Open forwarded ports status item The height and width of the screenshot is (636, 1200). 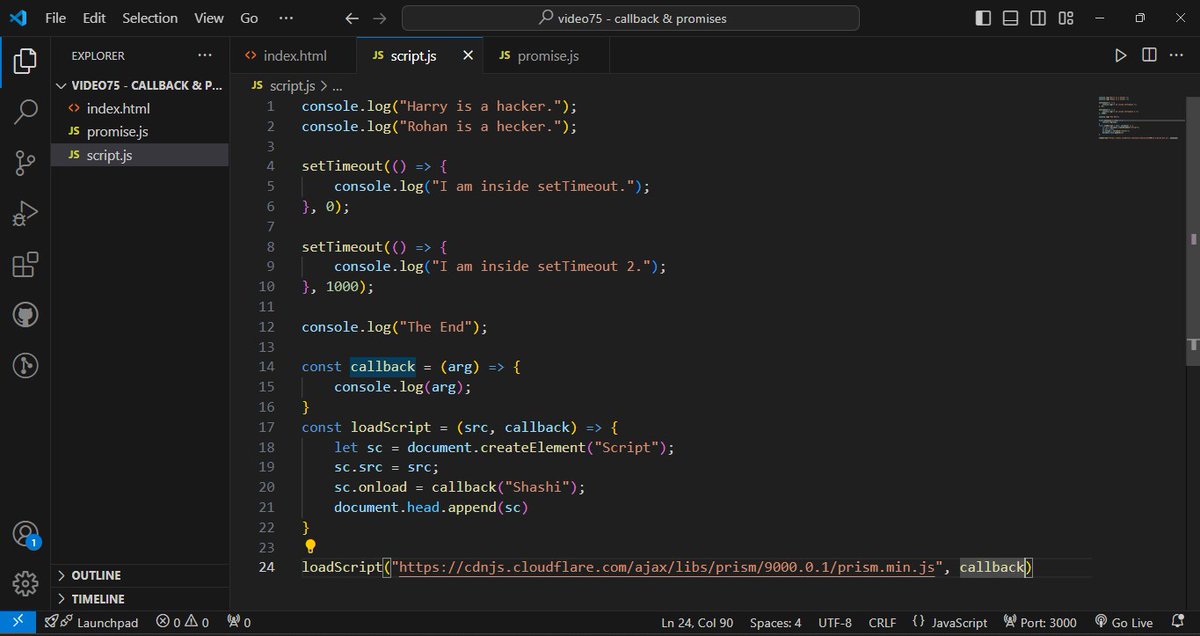tap(240, 622)
